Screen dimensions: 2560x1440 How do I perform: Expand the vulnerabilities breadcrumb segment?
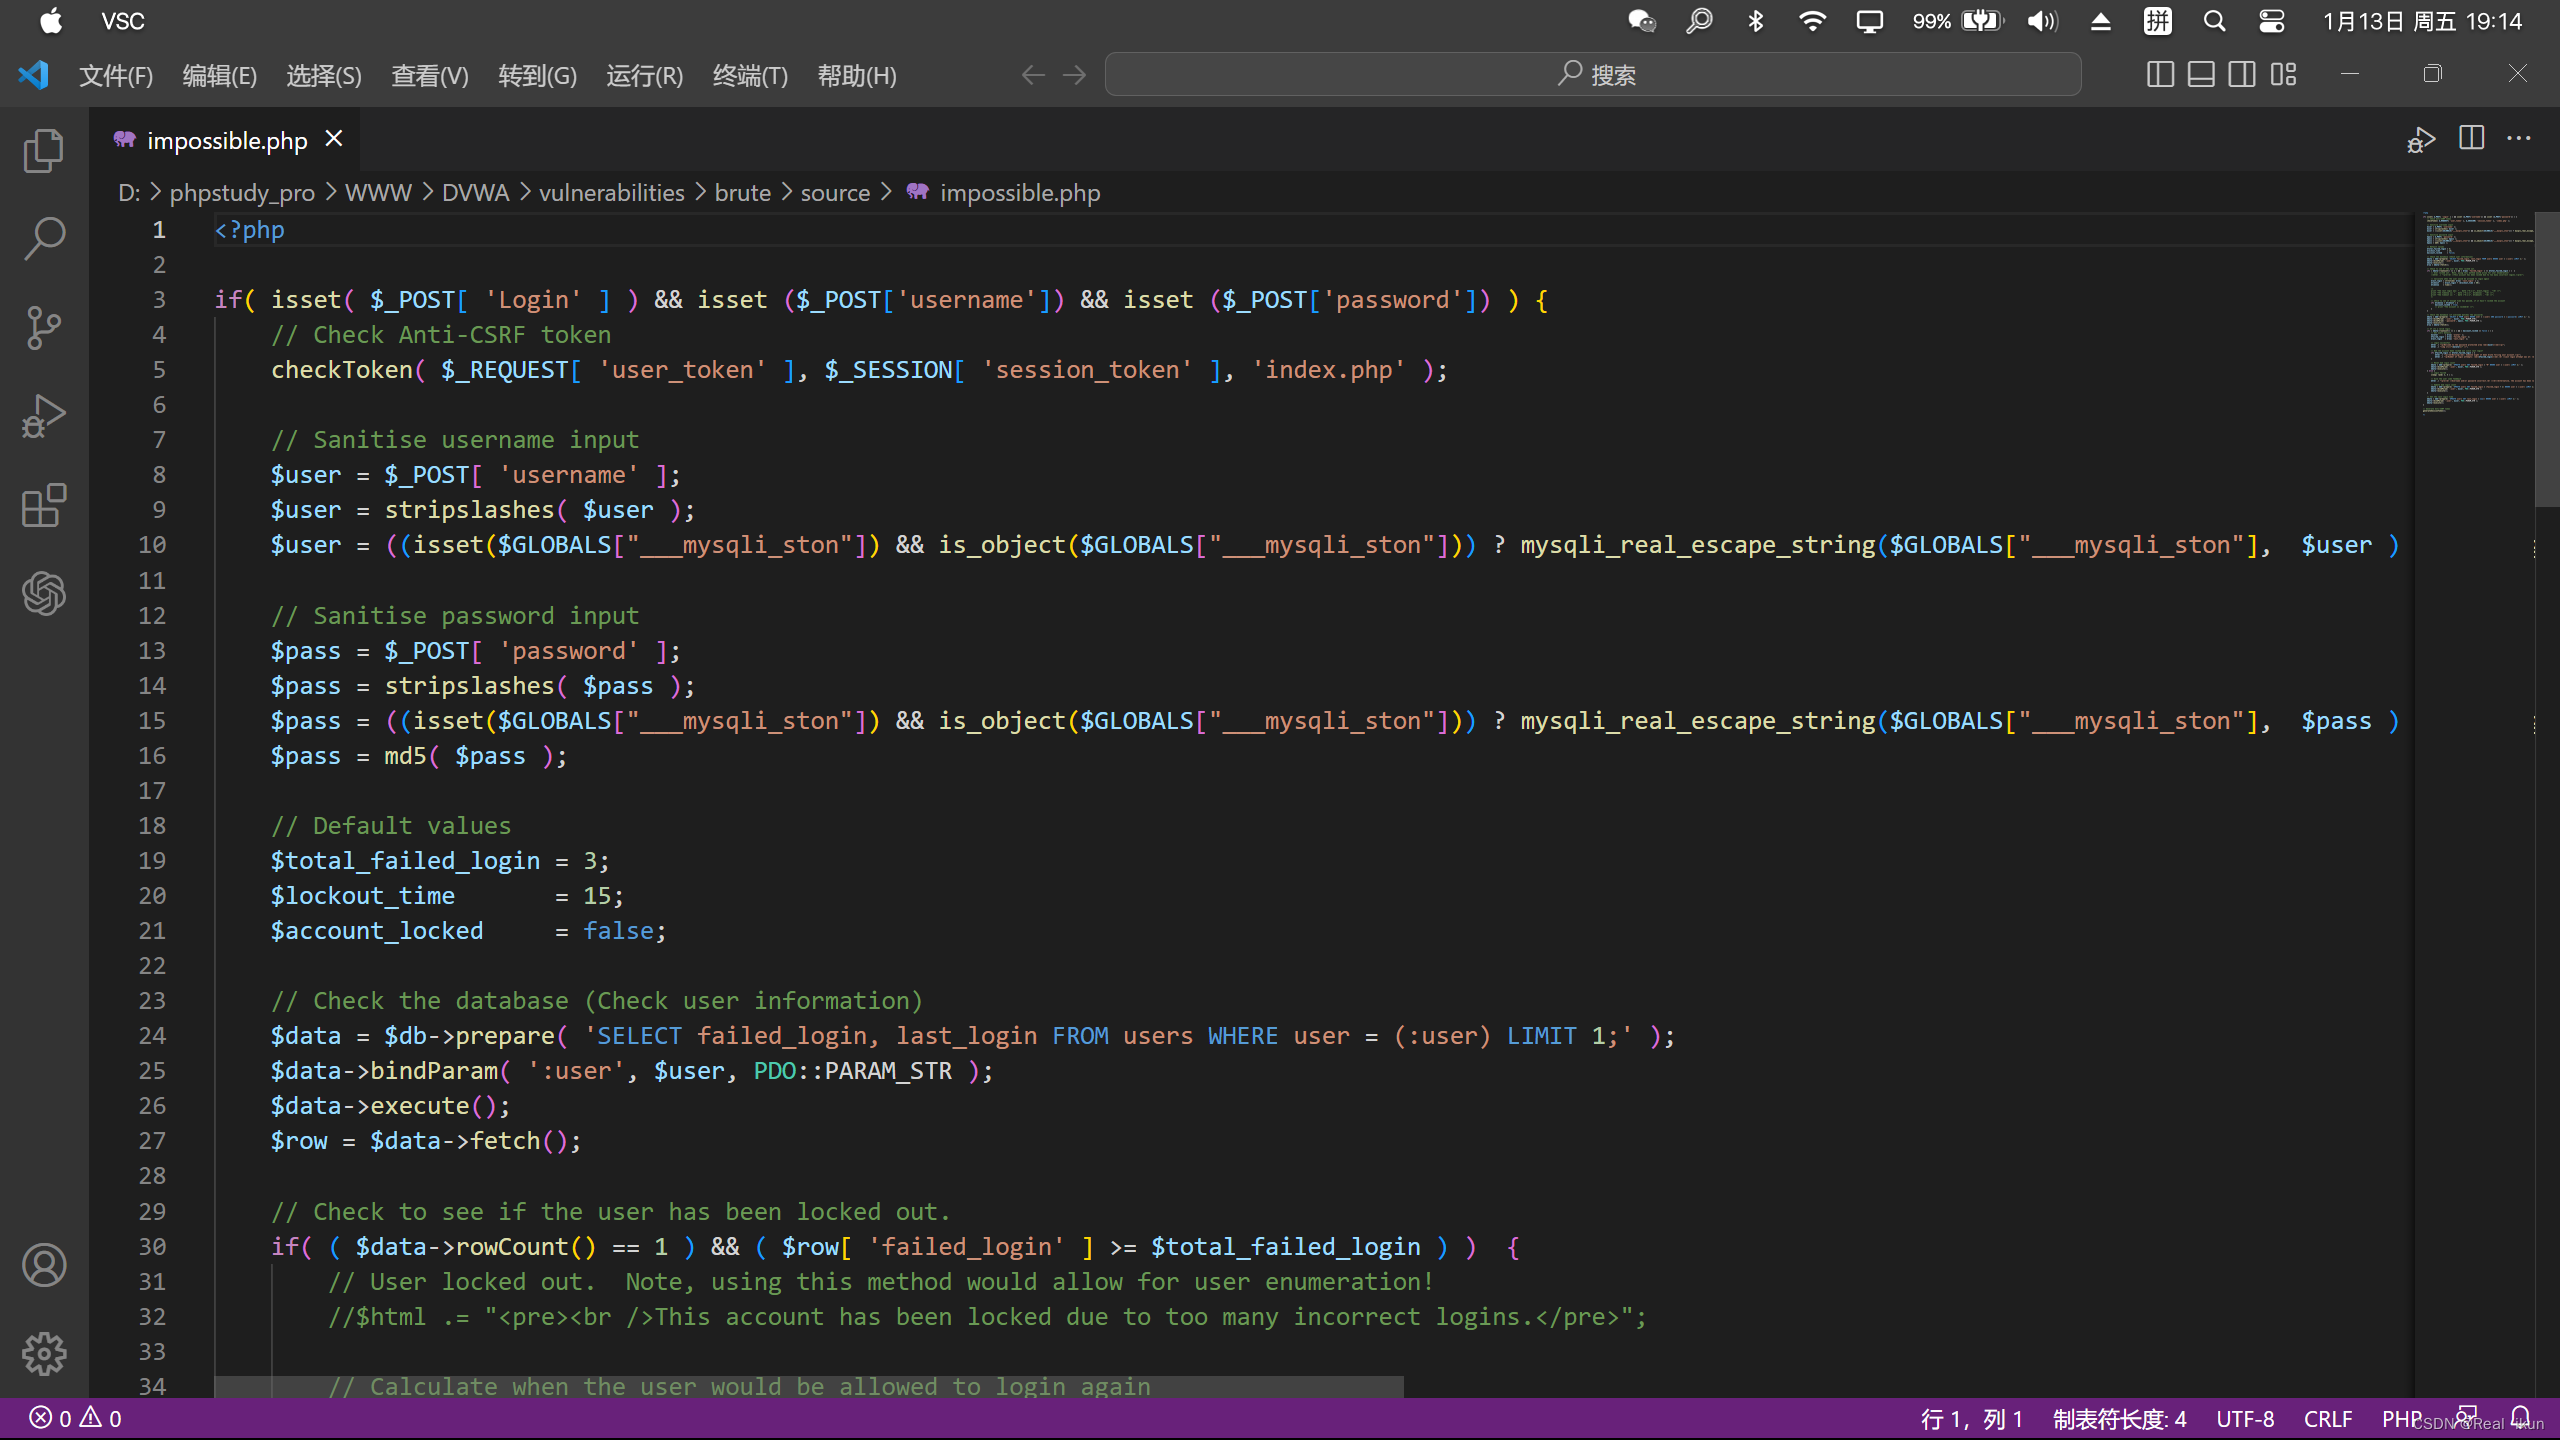[x=611, y=193]
